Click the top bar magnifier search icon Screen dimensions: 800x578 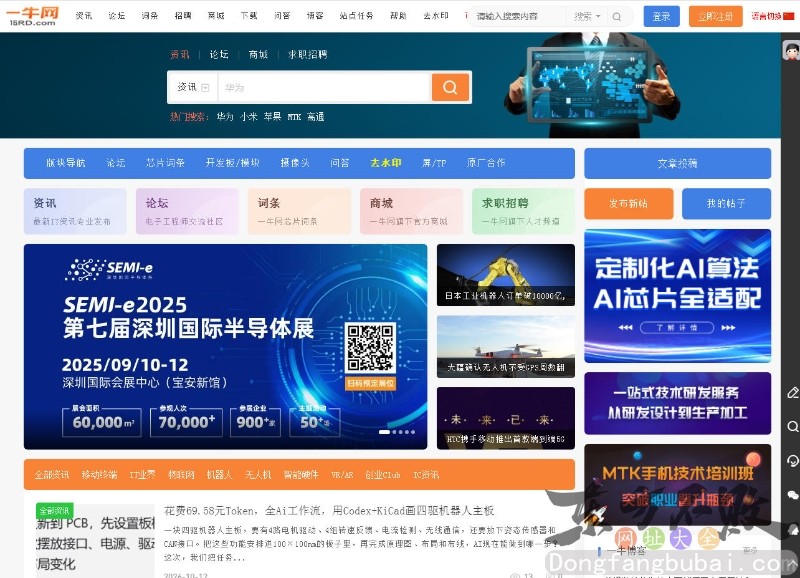(617, 17)
